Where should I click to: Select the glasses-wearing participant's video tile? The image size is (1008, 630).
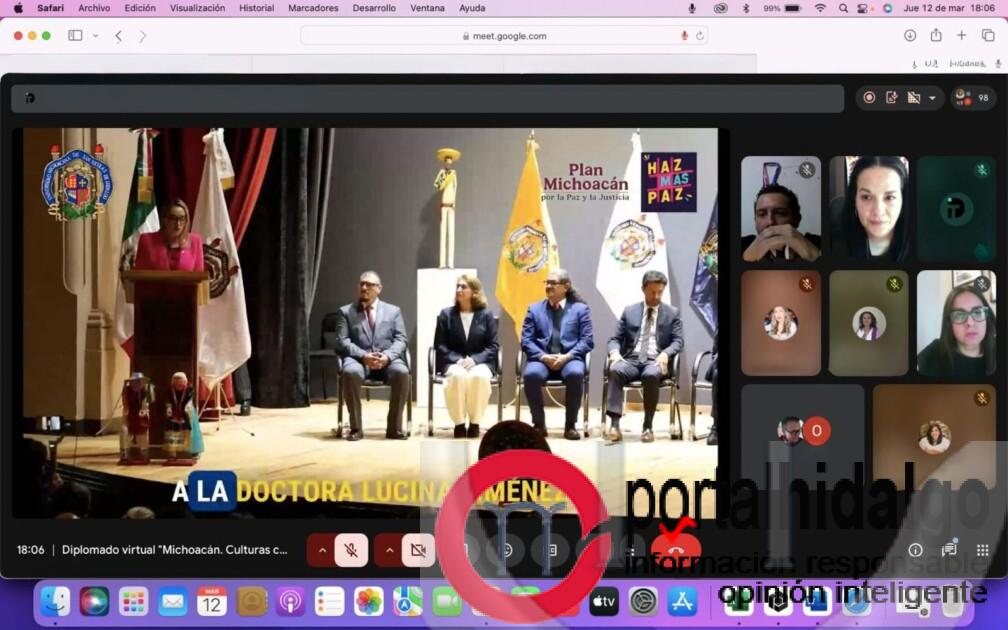[955, 323]
